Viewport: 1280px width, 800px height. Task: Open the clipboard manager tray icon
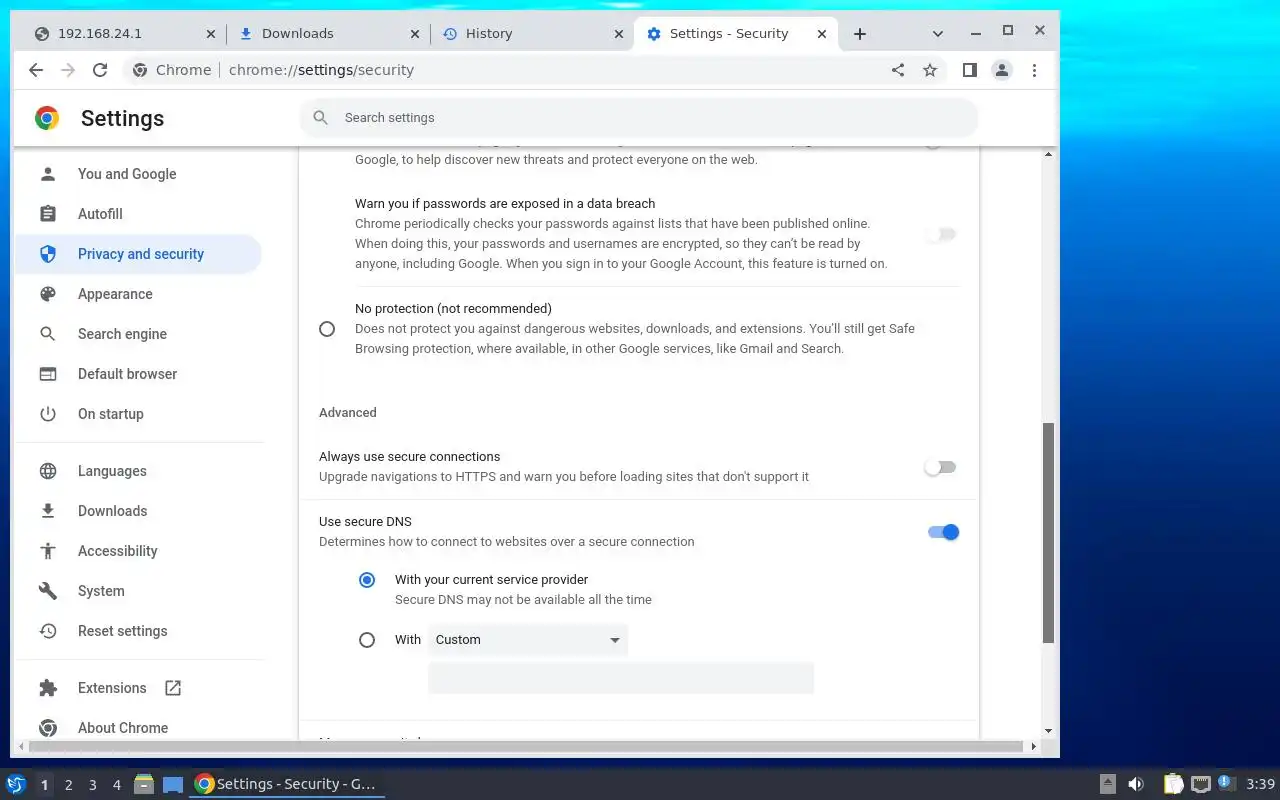1173,784
